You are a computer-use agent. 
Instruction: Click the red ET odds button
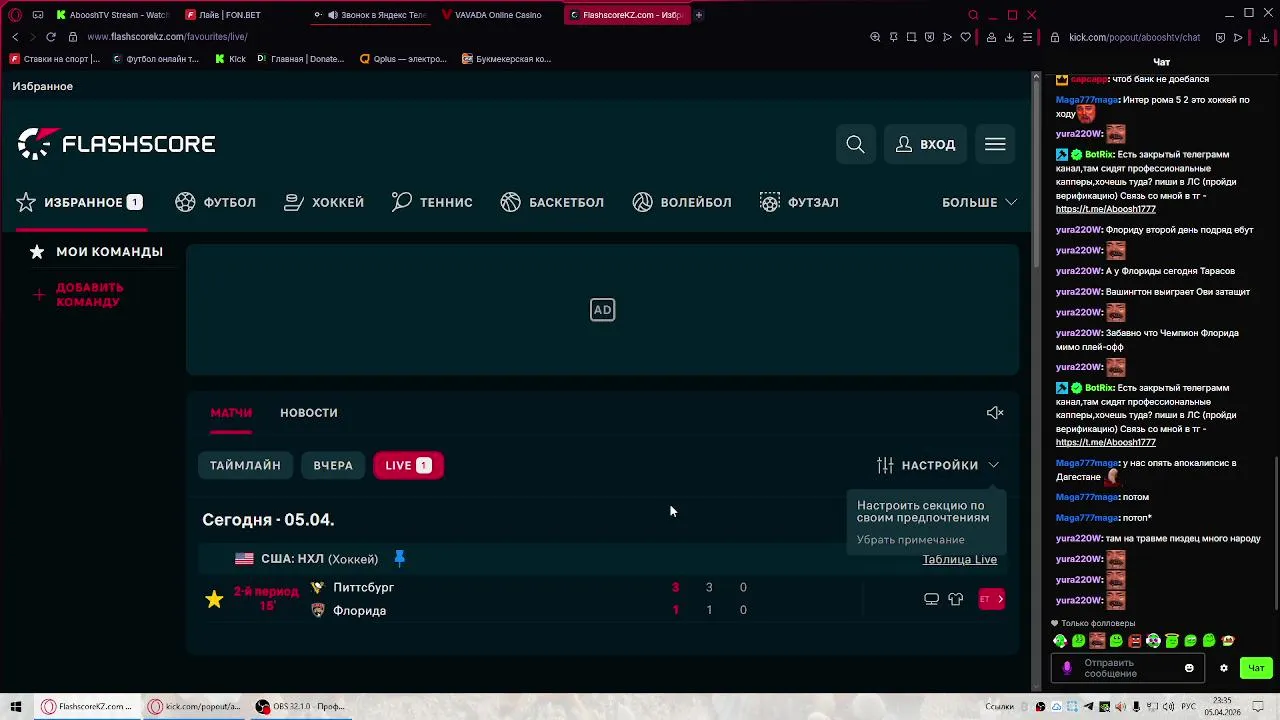(991, 599)
